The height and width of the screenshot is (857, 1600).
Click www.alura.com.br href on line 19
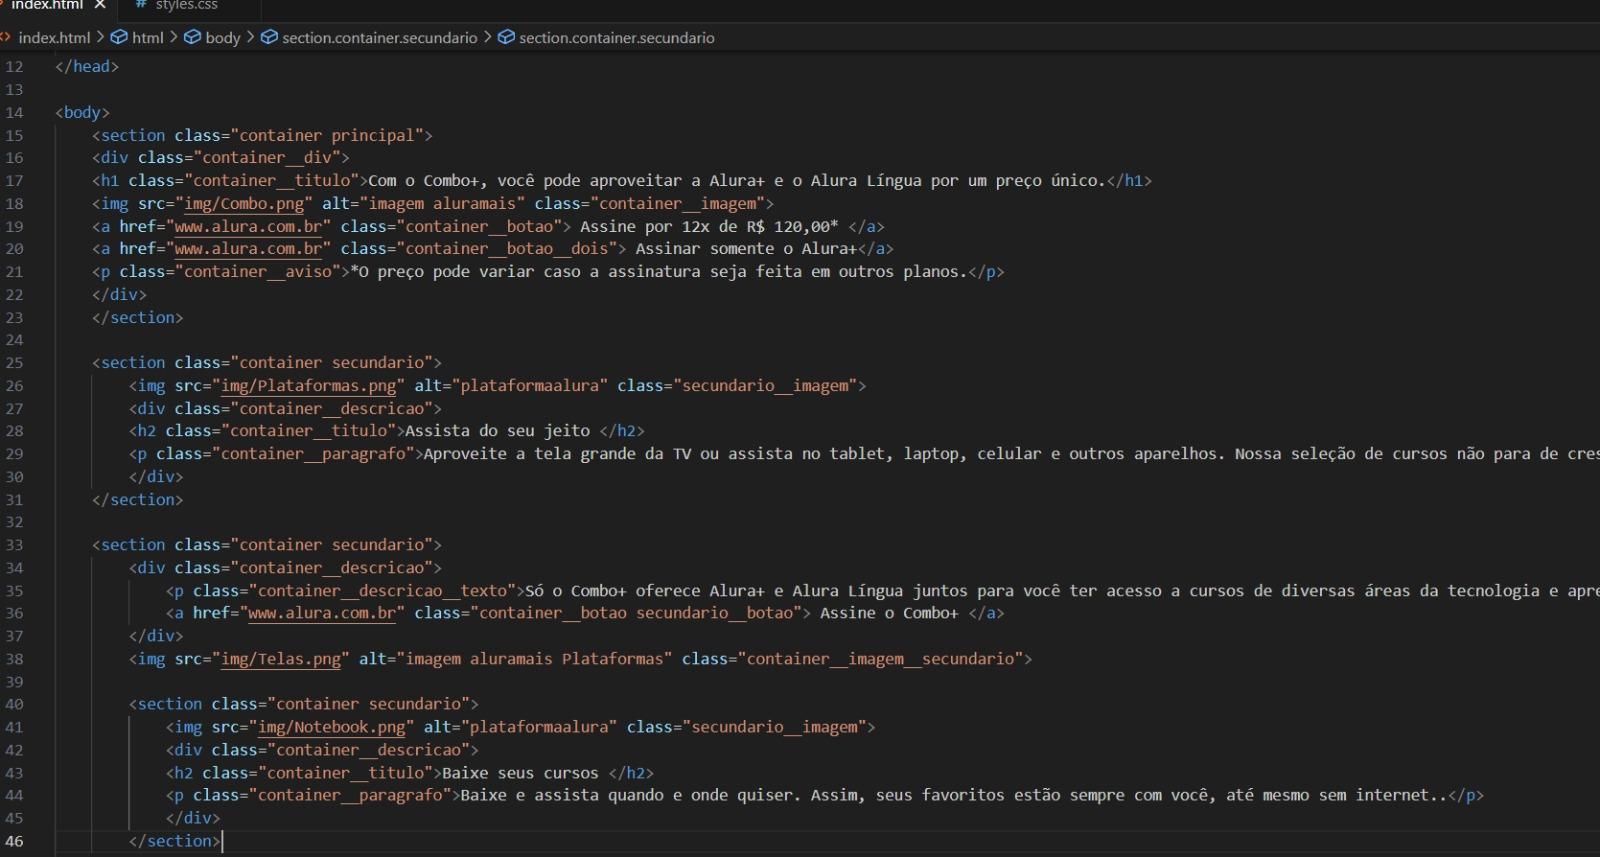pos(249,227)
